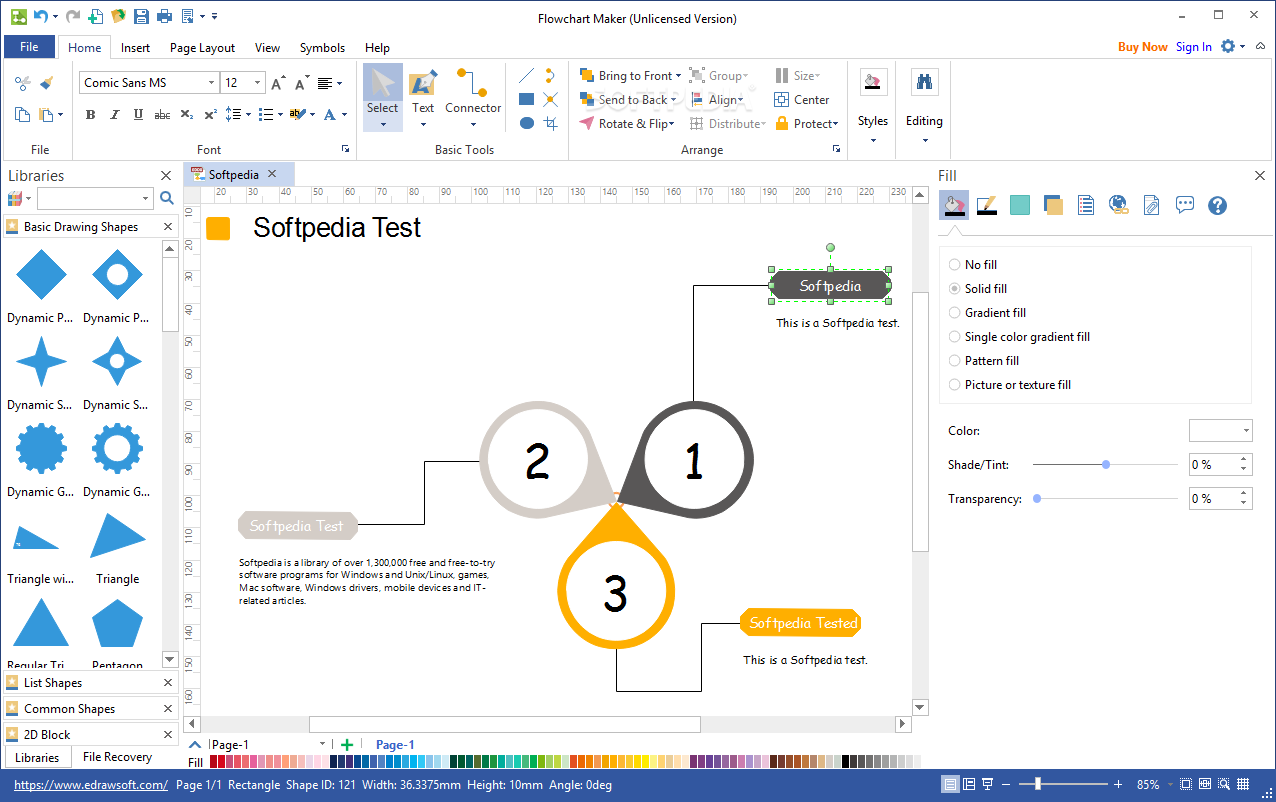Click the library search magnifier icon
The image size is (1276, 802).
pyautogui.click(x=167, y=198)
